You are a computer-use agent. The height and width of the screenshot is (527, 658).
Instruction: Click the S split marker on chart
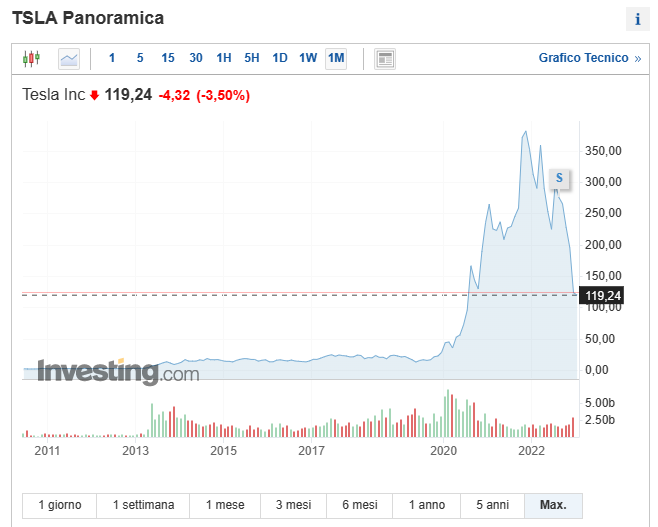[559, 178]
